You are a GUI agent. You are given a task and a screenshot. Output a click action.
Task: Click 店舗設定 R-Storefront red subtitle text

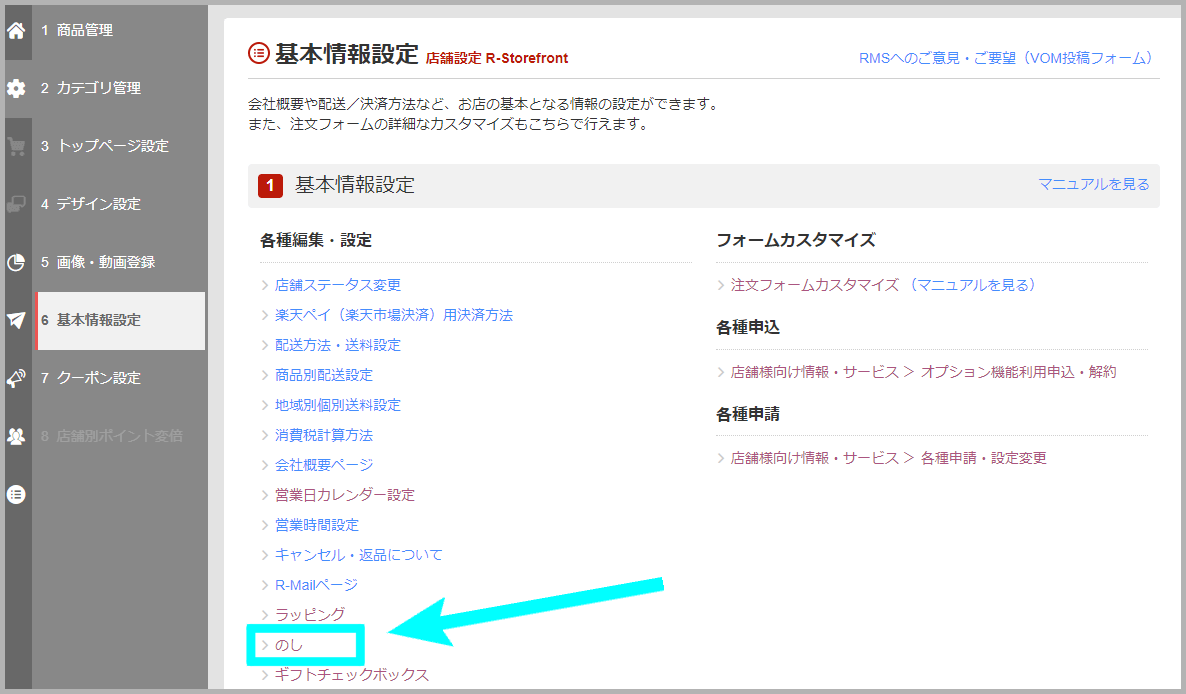pos(497,58)
